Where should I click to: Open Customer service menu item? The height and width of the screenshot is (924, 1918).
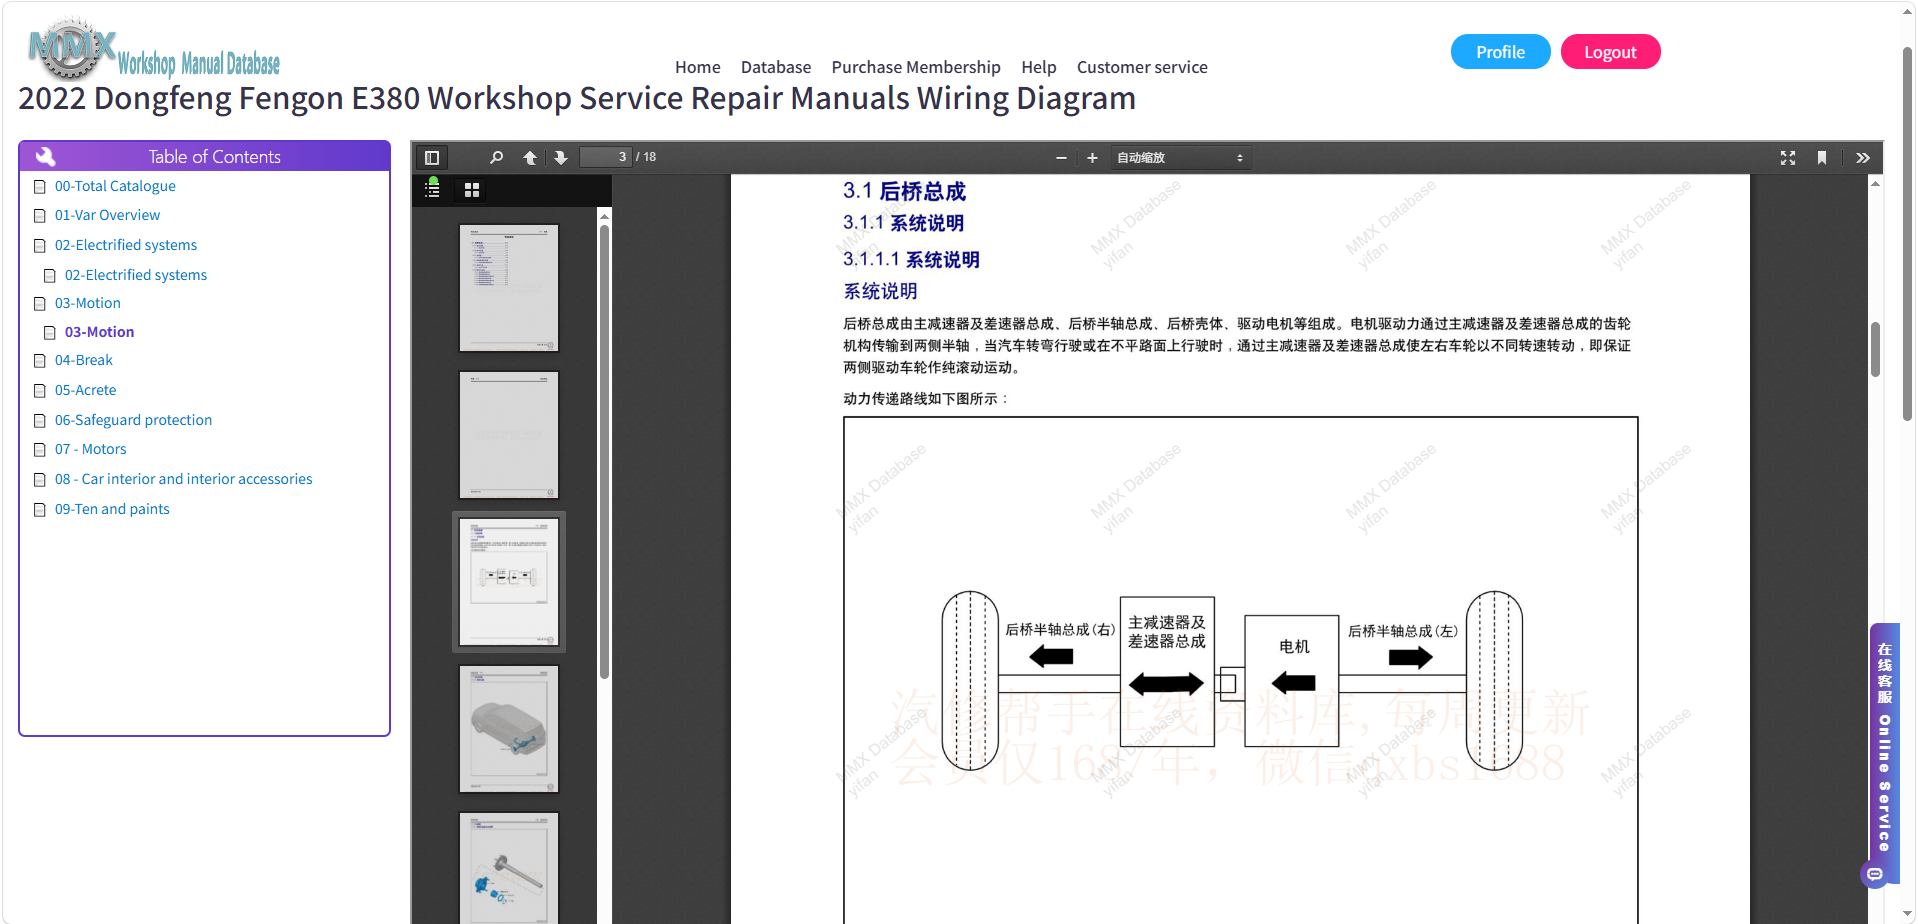click(1142, 67)
